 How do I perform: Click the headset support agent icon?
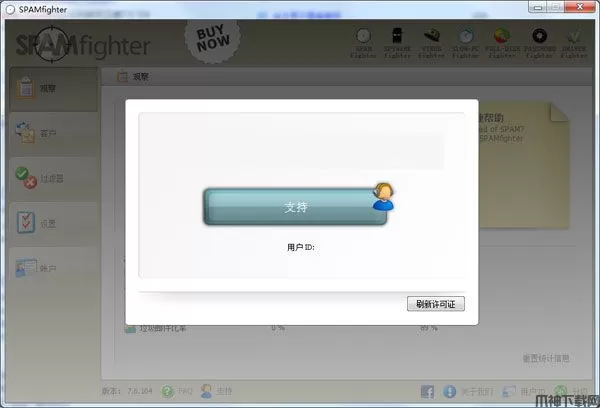383,196
